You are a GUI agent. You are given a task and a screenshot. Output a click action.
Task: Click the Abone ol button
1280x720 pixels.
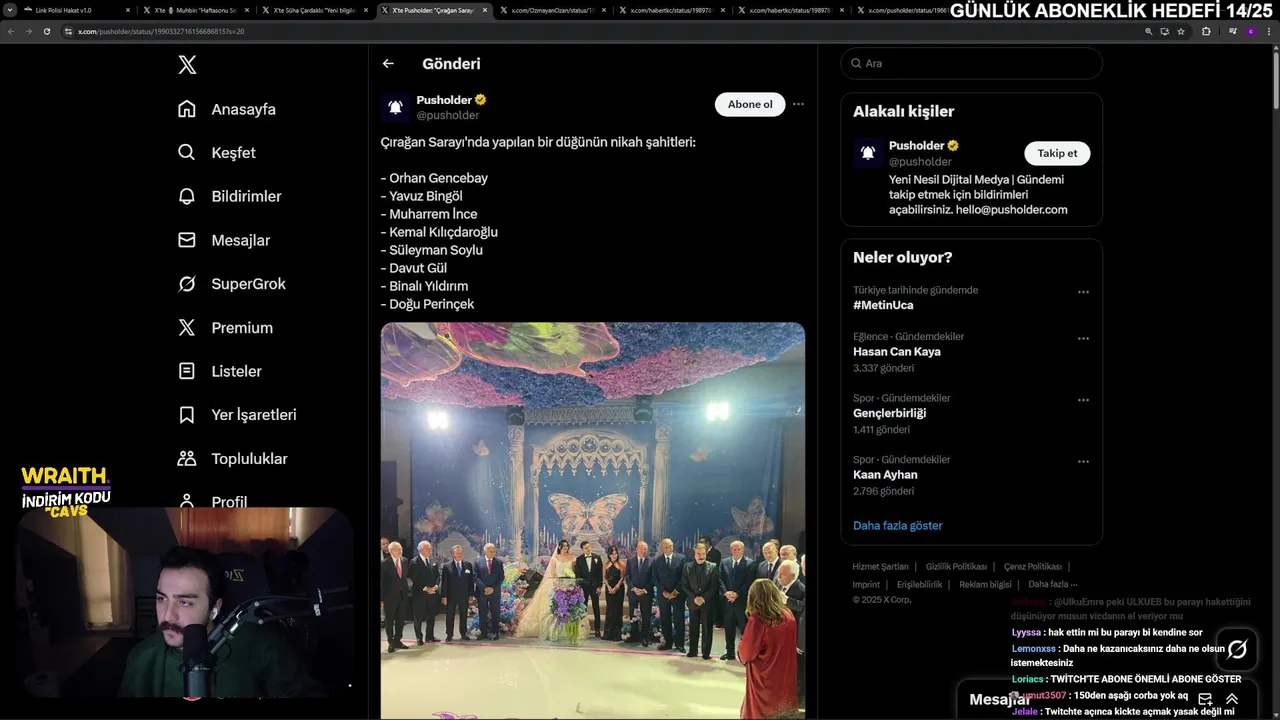[749, 104]
